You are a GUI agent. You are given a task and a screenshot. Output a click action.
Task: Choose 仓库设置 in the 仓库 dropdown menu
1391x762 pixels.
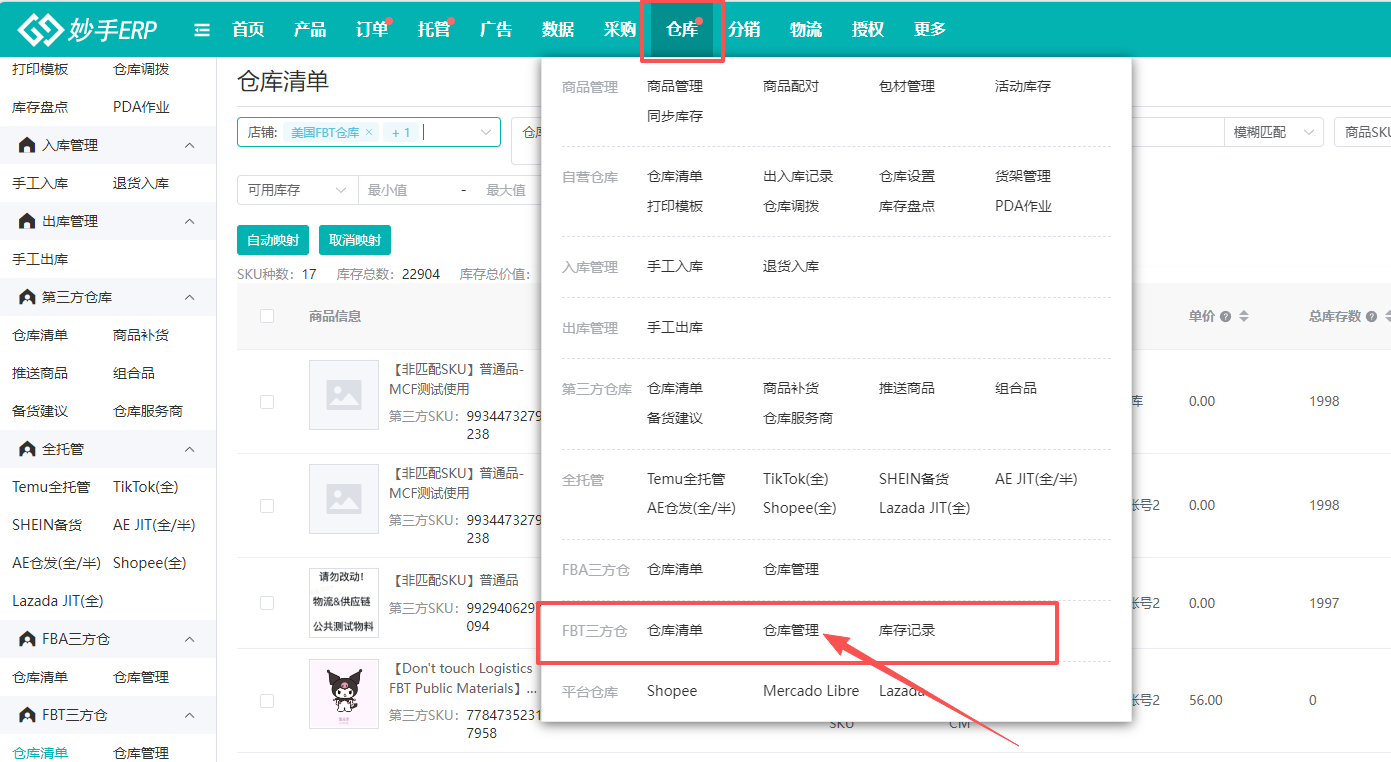coord(907,177)
